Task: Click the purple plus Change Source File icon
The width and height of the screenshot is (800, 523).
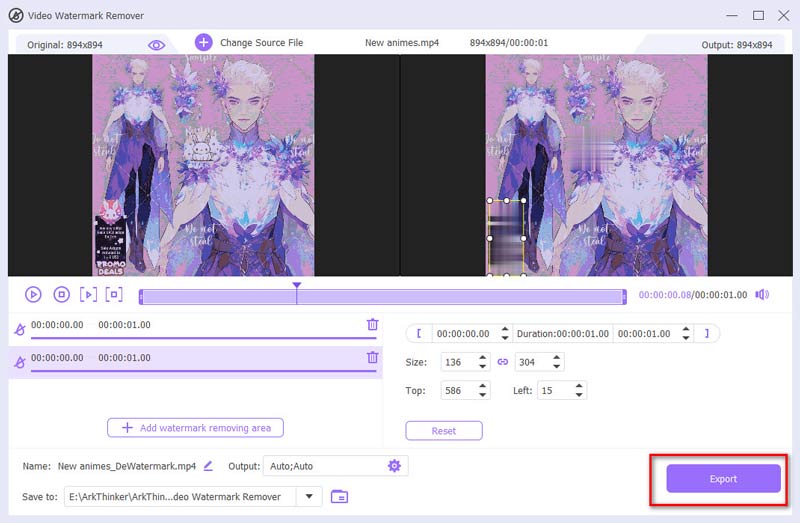Action: click(x=204, y=42)
